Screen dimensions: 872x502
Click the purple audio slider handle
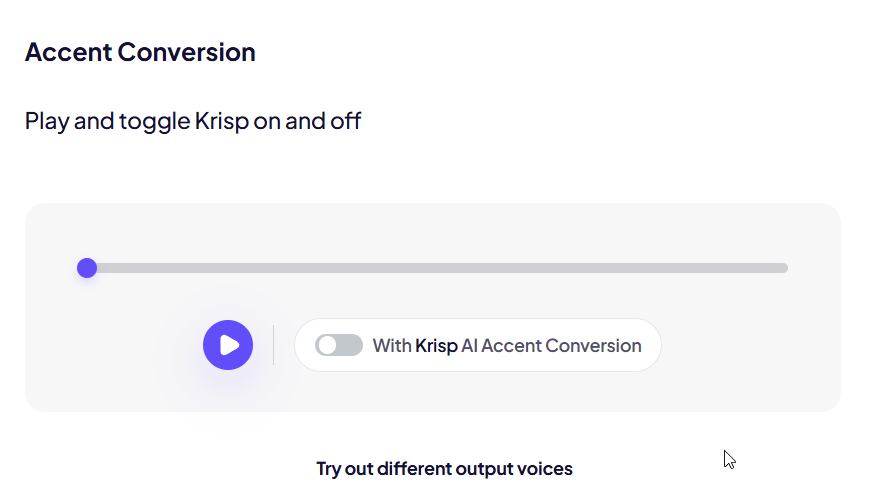coord(87,268)
